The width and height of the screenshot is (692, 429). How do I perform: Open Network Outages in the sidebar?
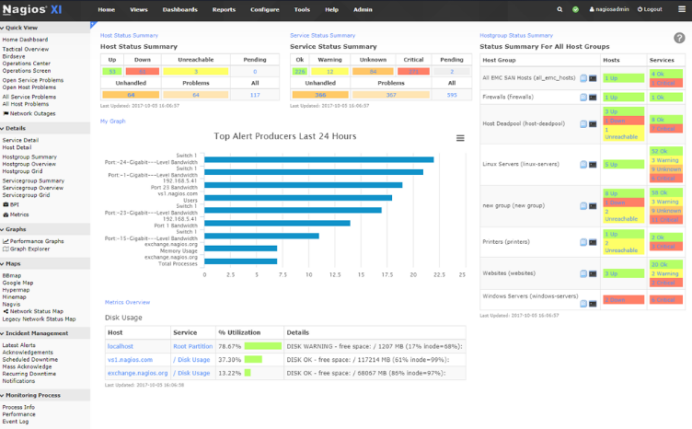pos(30,113)
